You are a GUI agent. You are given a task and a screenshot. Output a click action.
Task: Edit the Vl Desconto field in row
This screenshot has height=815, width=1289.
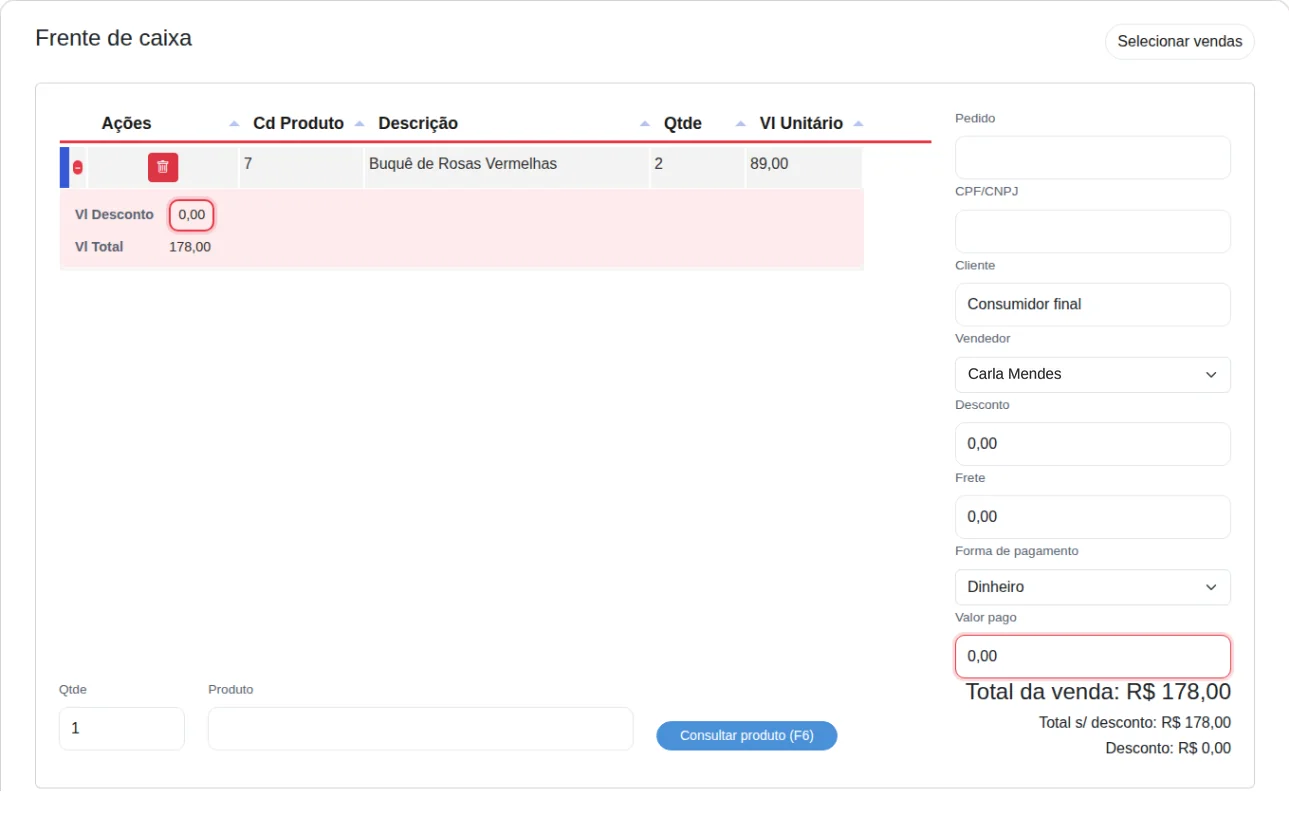[191, 215]
